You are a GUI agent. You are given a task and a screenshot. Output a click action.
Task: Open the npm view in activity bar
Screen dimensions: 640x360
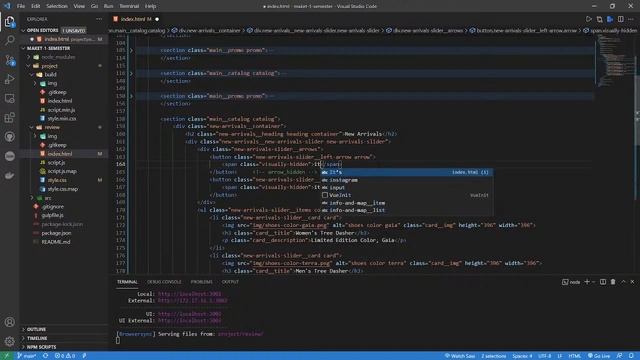point(9,156)
